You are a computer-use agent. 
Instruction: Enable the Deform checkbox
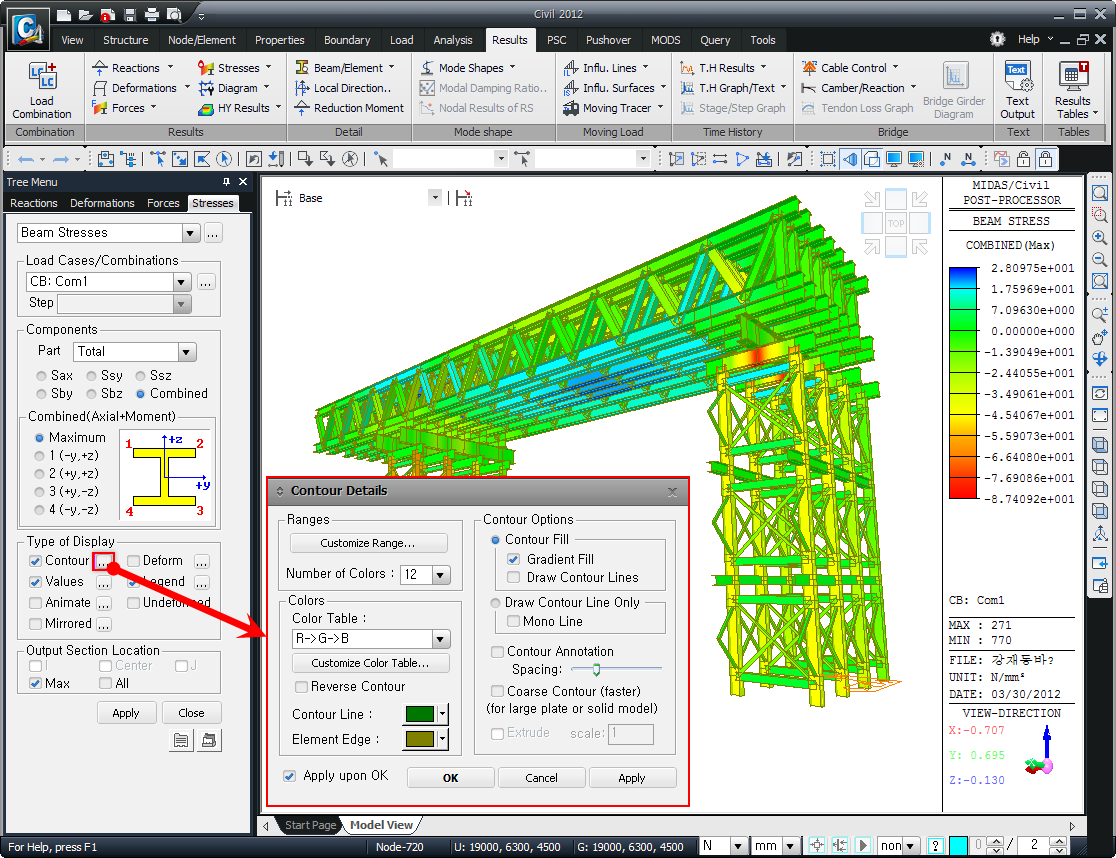pyautogui.click(x=132, y=561)
